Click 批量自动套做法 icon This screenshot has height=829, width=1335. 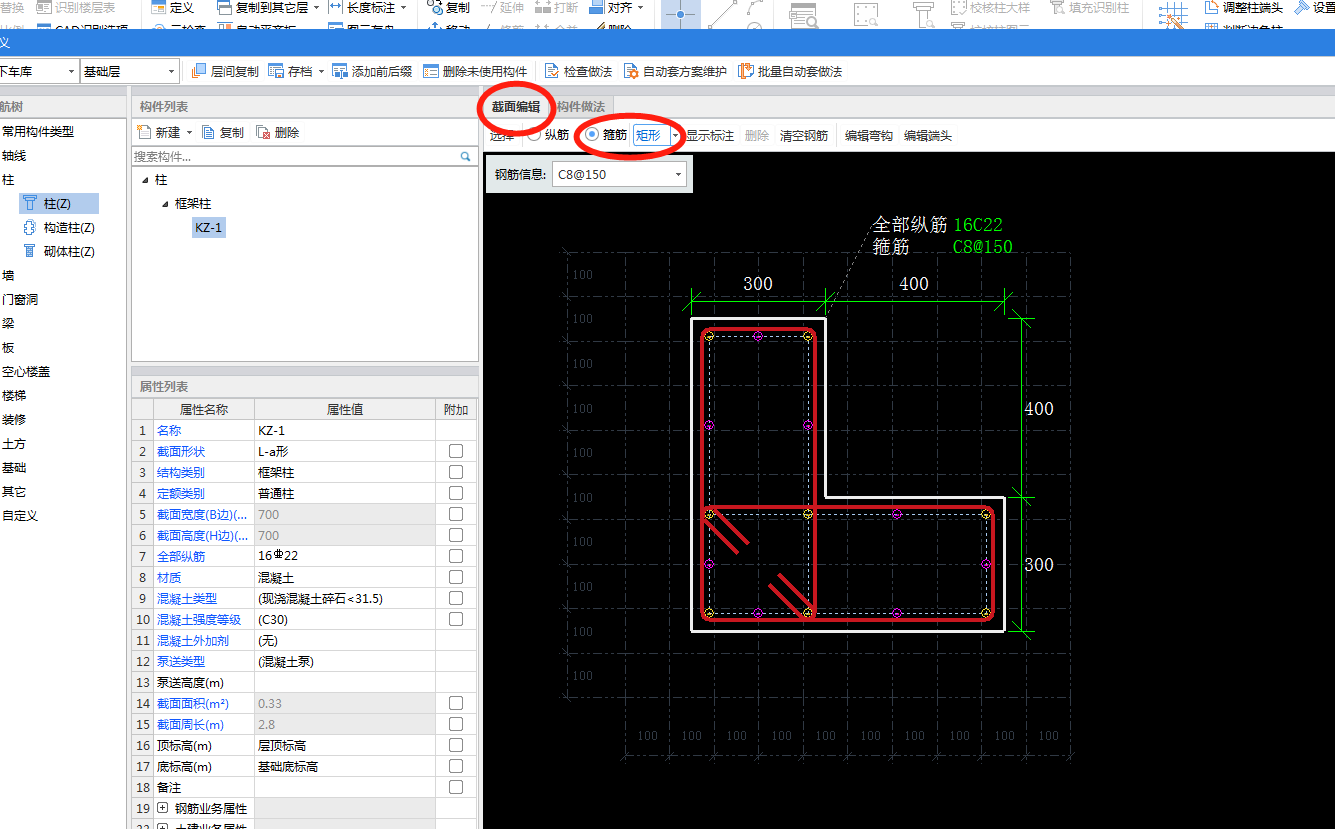[x=745, y=71]
